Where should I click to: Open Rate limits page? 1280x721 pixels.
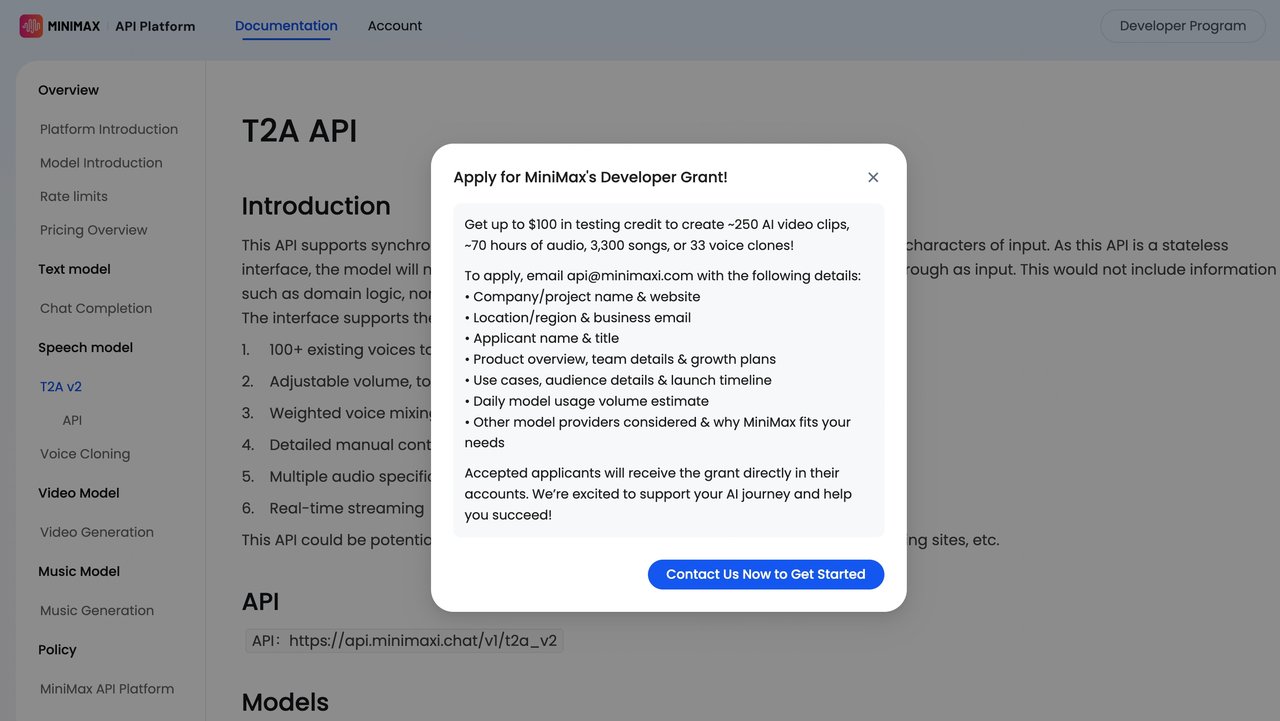(x=74, y=197)
